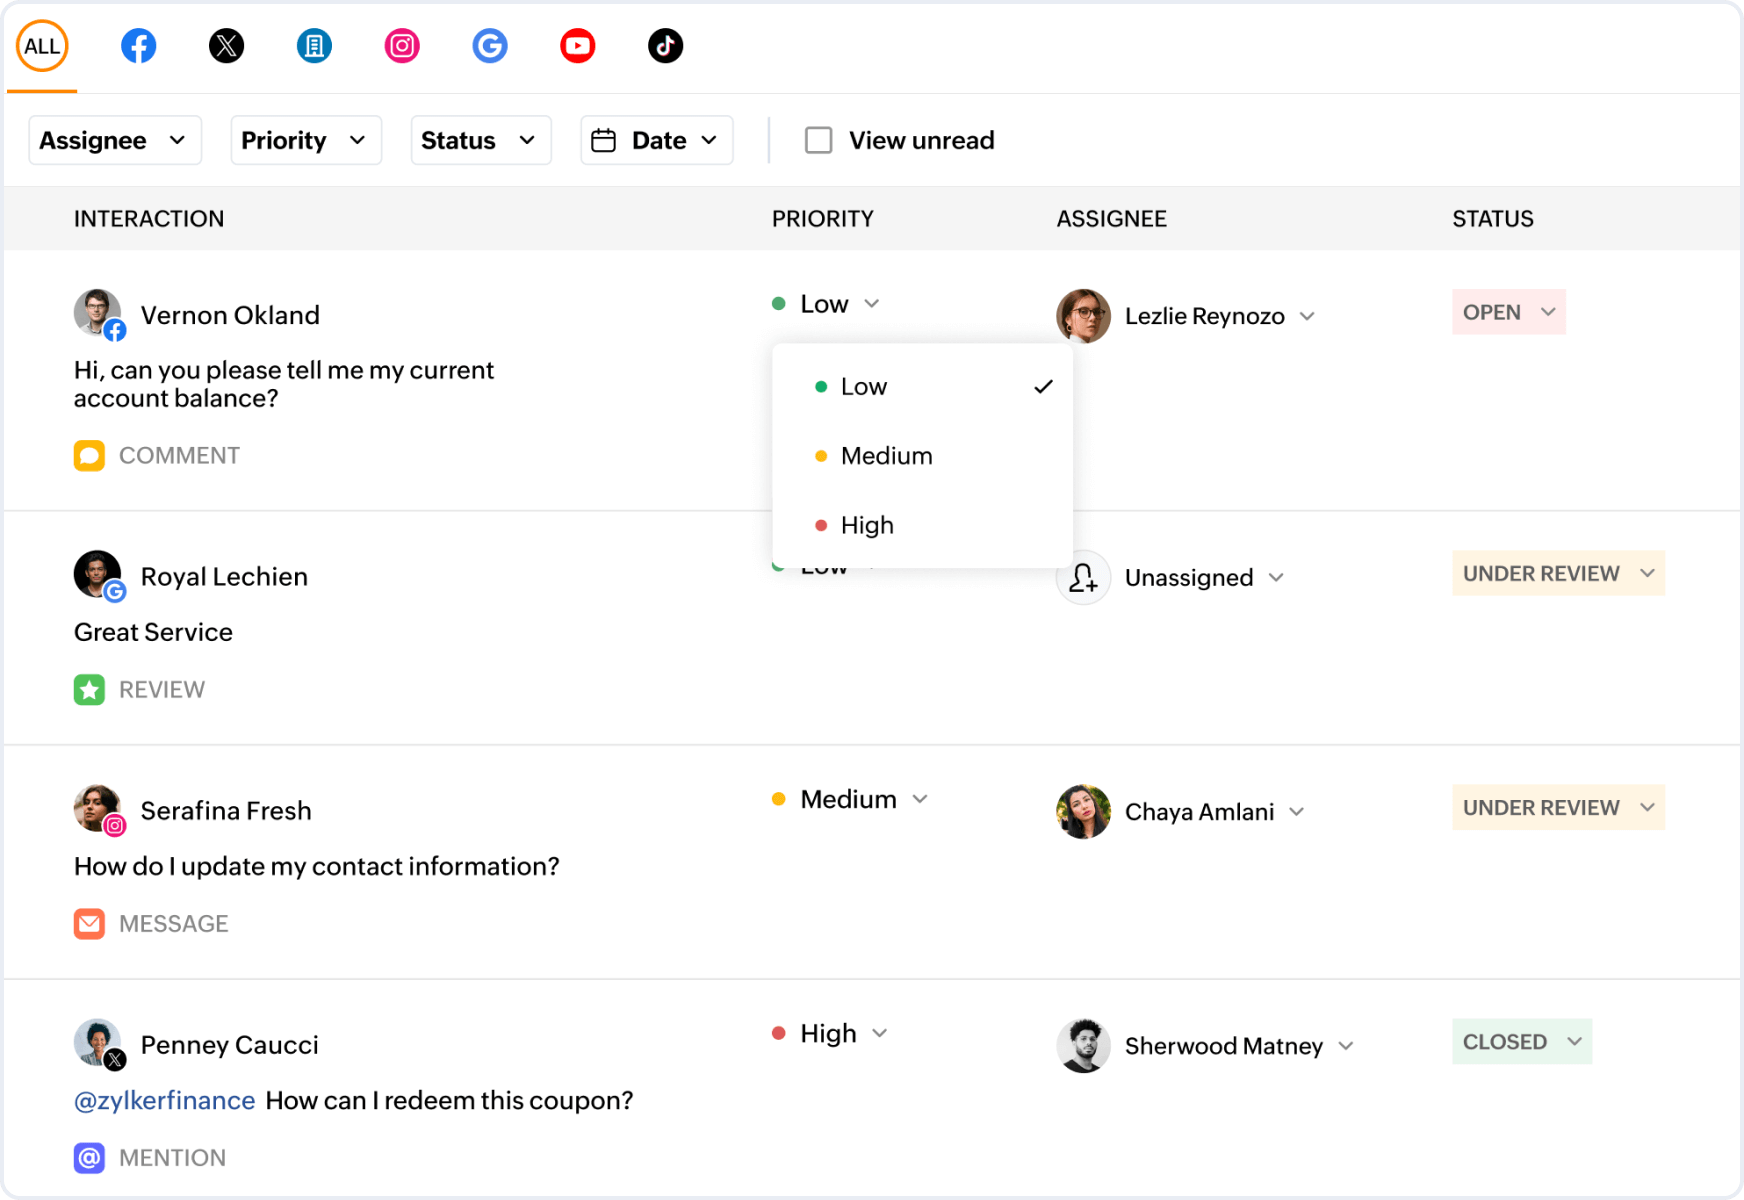Viewport: 1744px width, 1200px height.
Task: Open the Status filter dropdown
Action: [x=480, y=140]
